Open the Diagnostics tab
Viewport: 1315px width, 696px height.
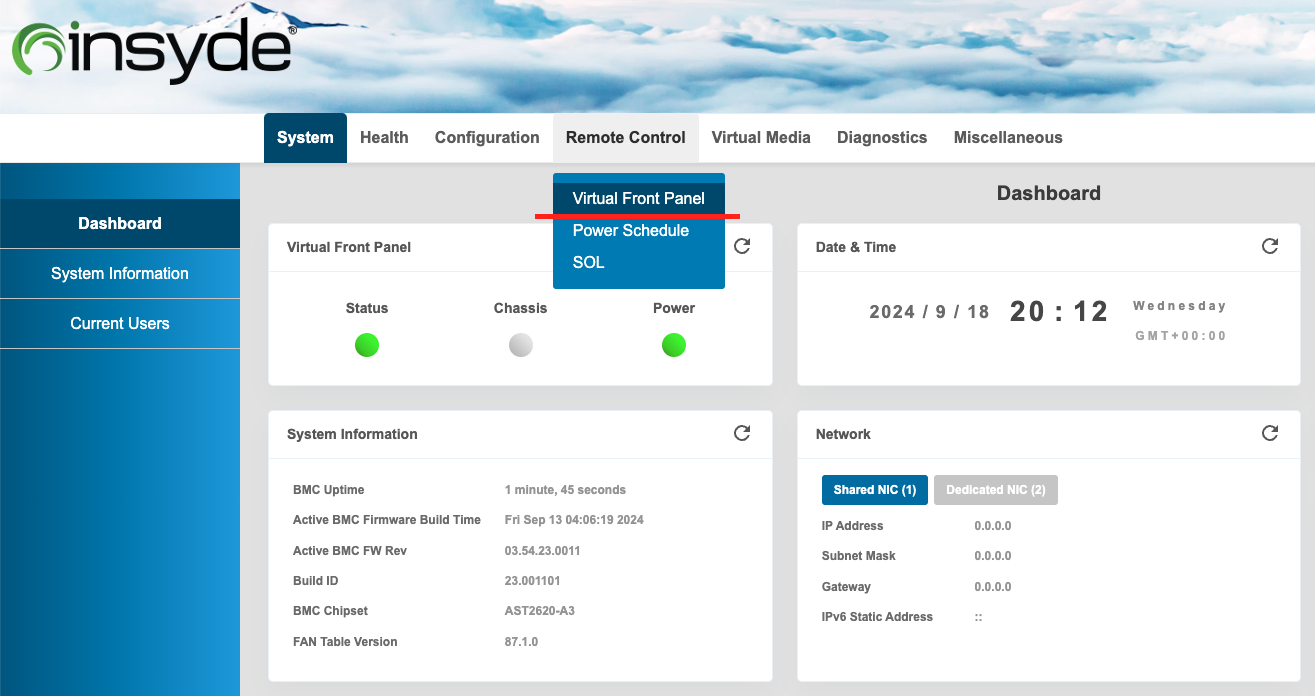click(x=881, y=138)
